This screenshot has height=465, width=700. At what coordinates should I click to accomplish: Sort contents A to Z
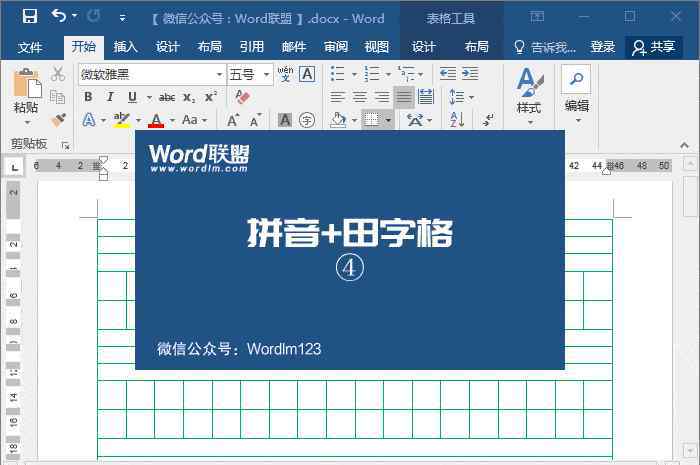pyautogui.click(x=457, y=120)
